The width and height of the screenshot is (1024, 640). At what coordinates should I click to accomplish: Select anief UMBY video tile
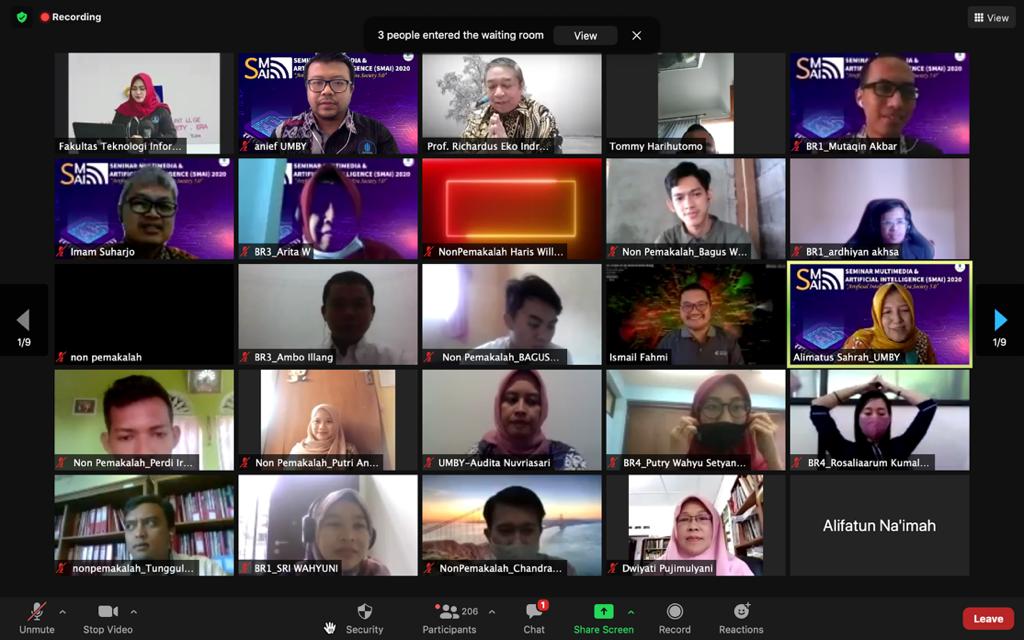pyautogui.click(x=328, y=103)
